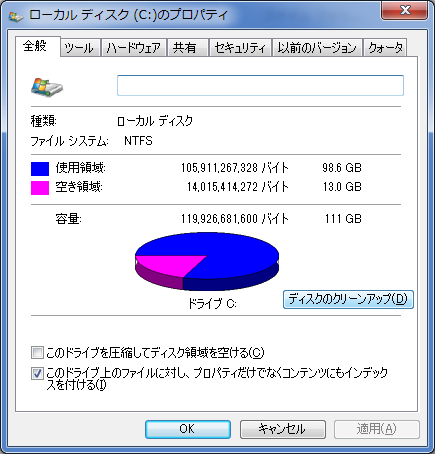Switch to the ツール tab
438x457 pixels.
tap(81, 48)
